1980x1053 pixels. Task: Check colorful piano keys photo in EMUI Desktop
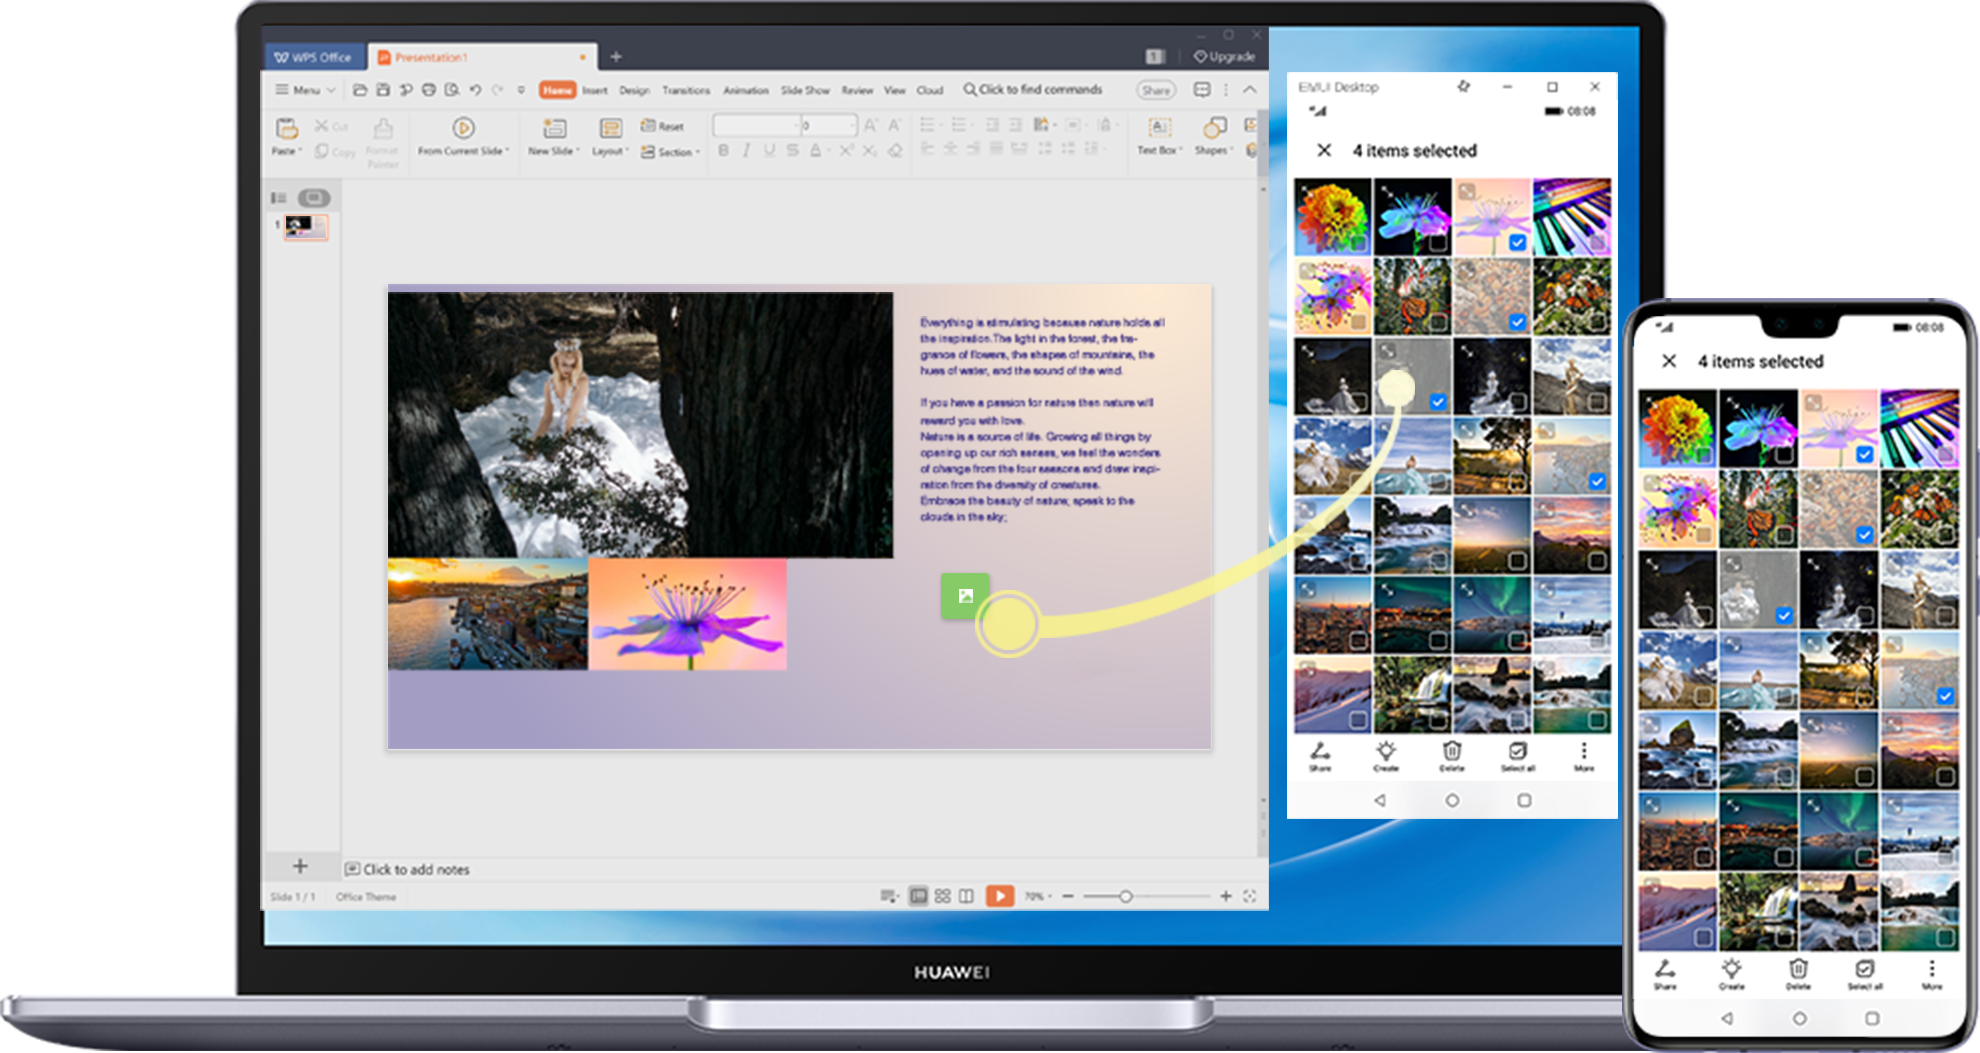tap(1598, 242)
